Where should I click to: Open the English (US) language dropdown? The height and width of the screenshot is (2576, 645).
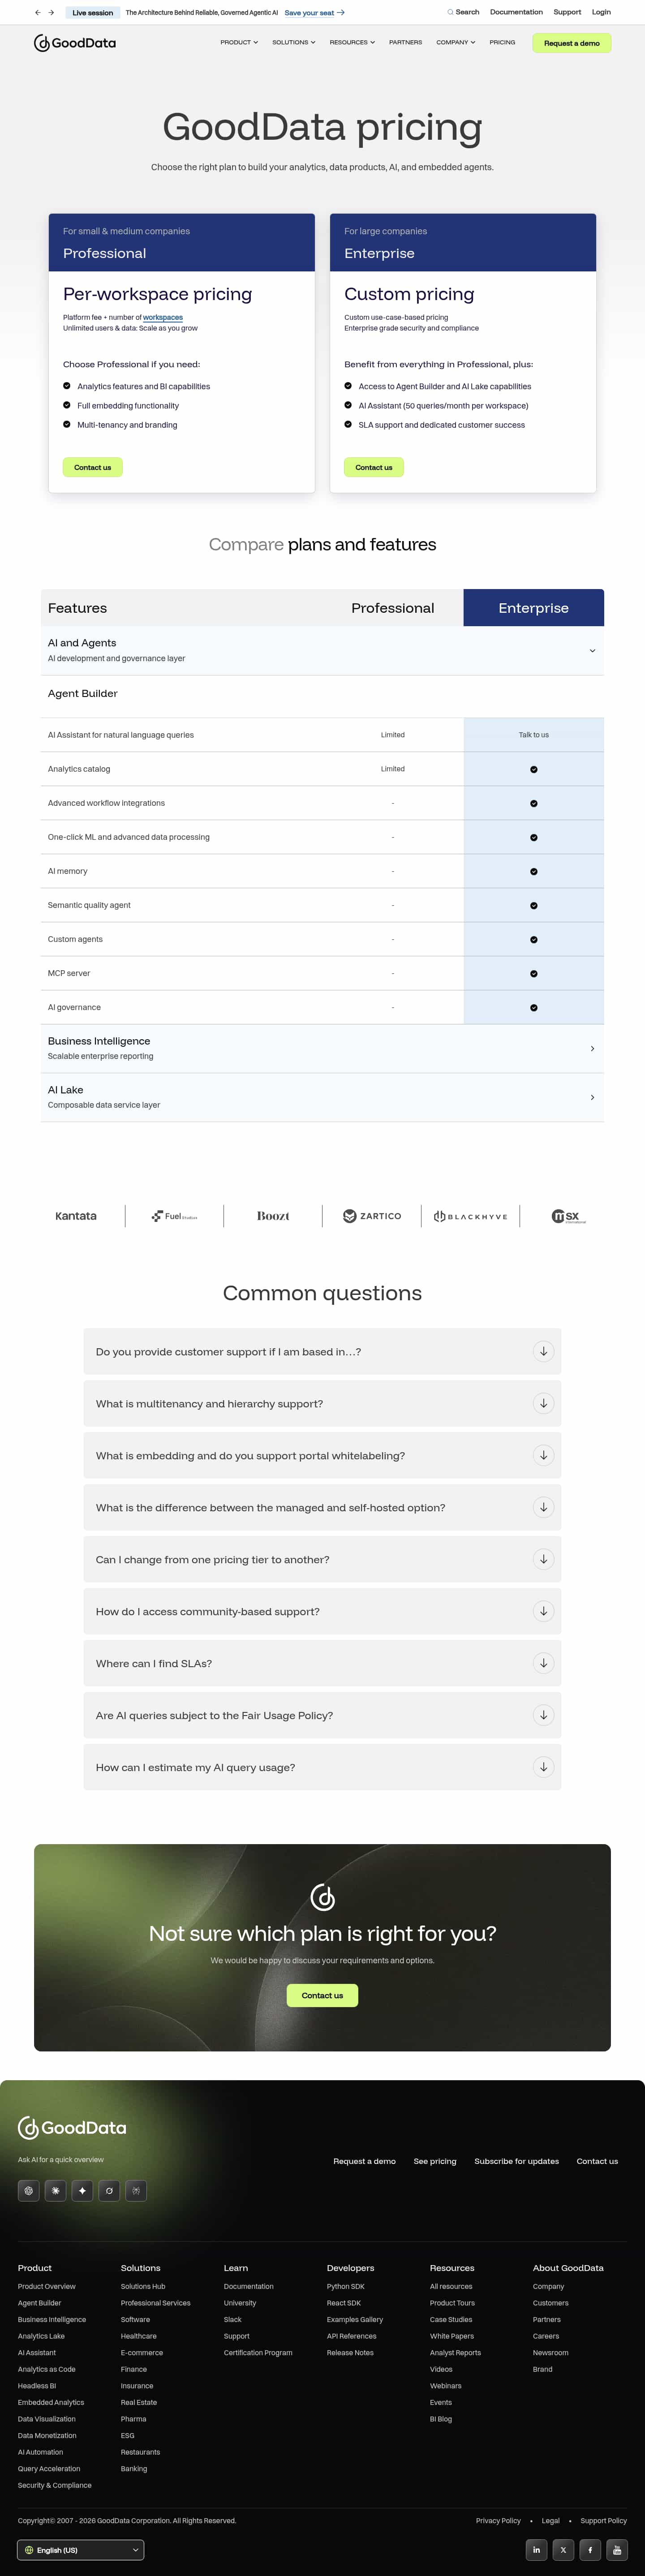click(81, 2550)
